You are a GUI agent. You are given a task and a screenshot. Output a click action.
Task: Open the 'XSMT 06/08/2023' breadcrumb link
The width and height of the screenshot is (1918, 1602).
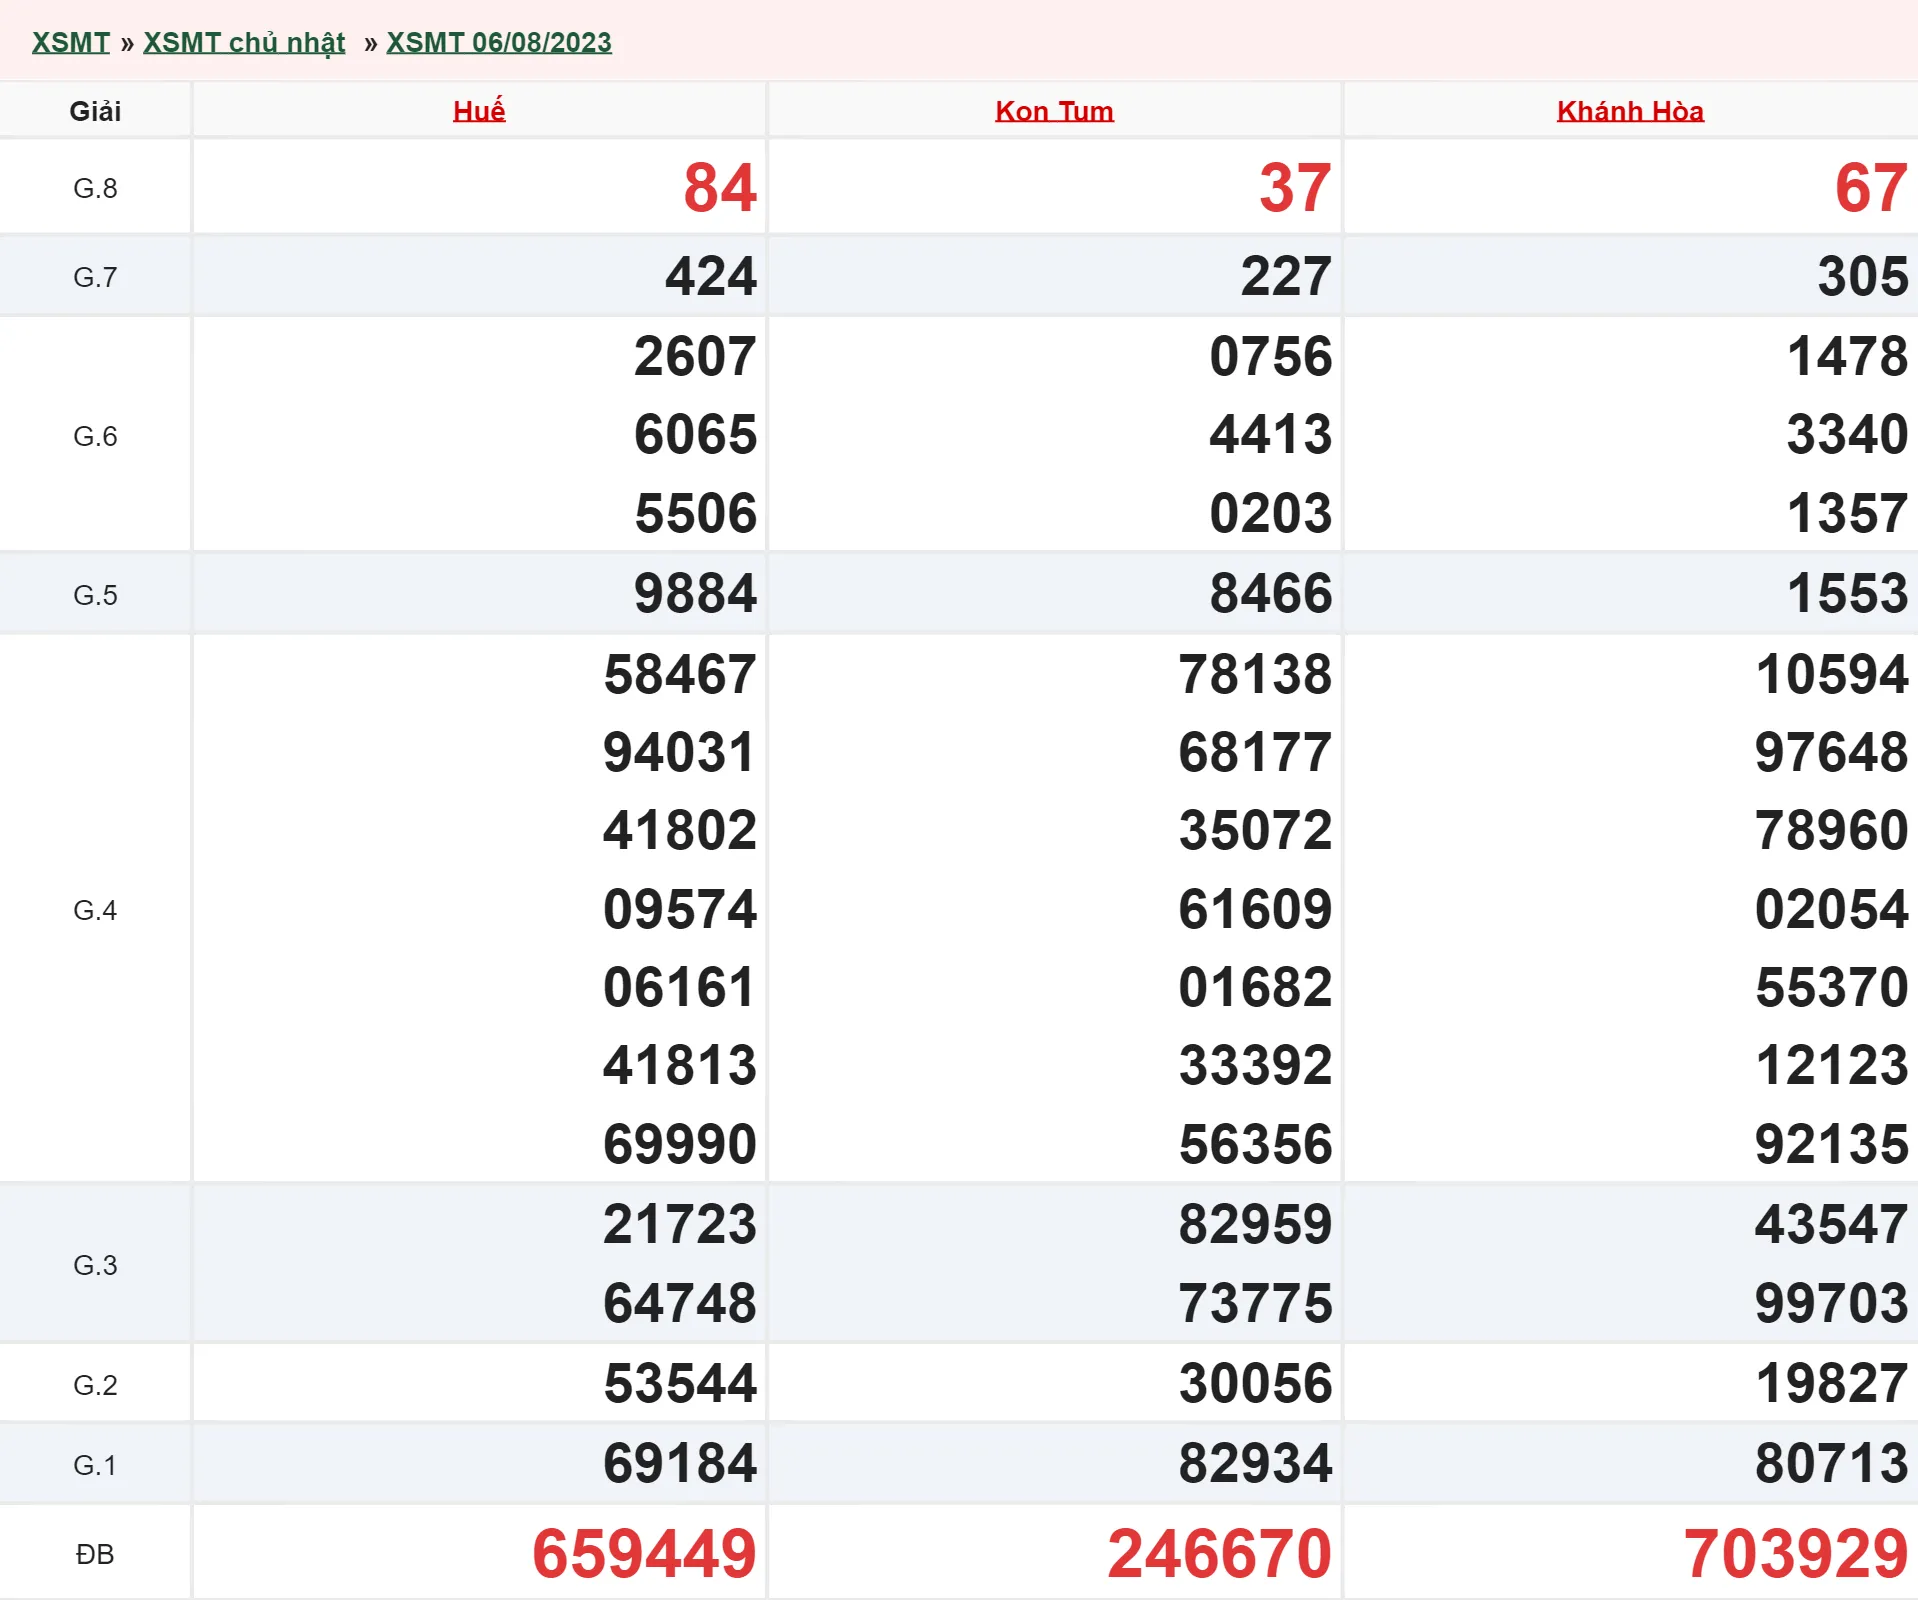point(498,43)
